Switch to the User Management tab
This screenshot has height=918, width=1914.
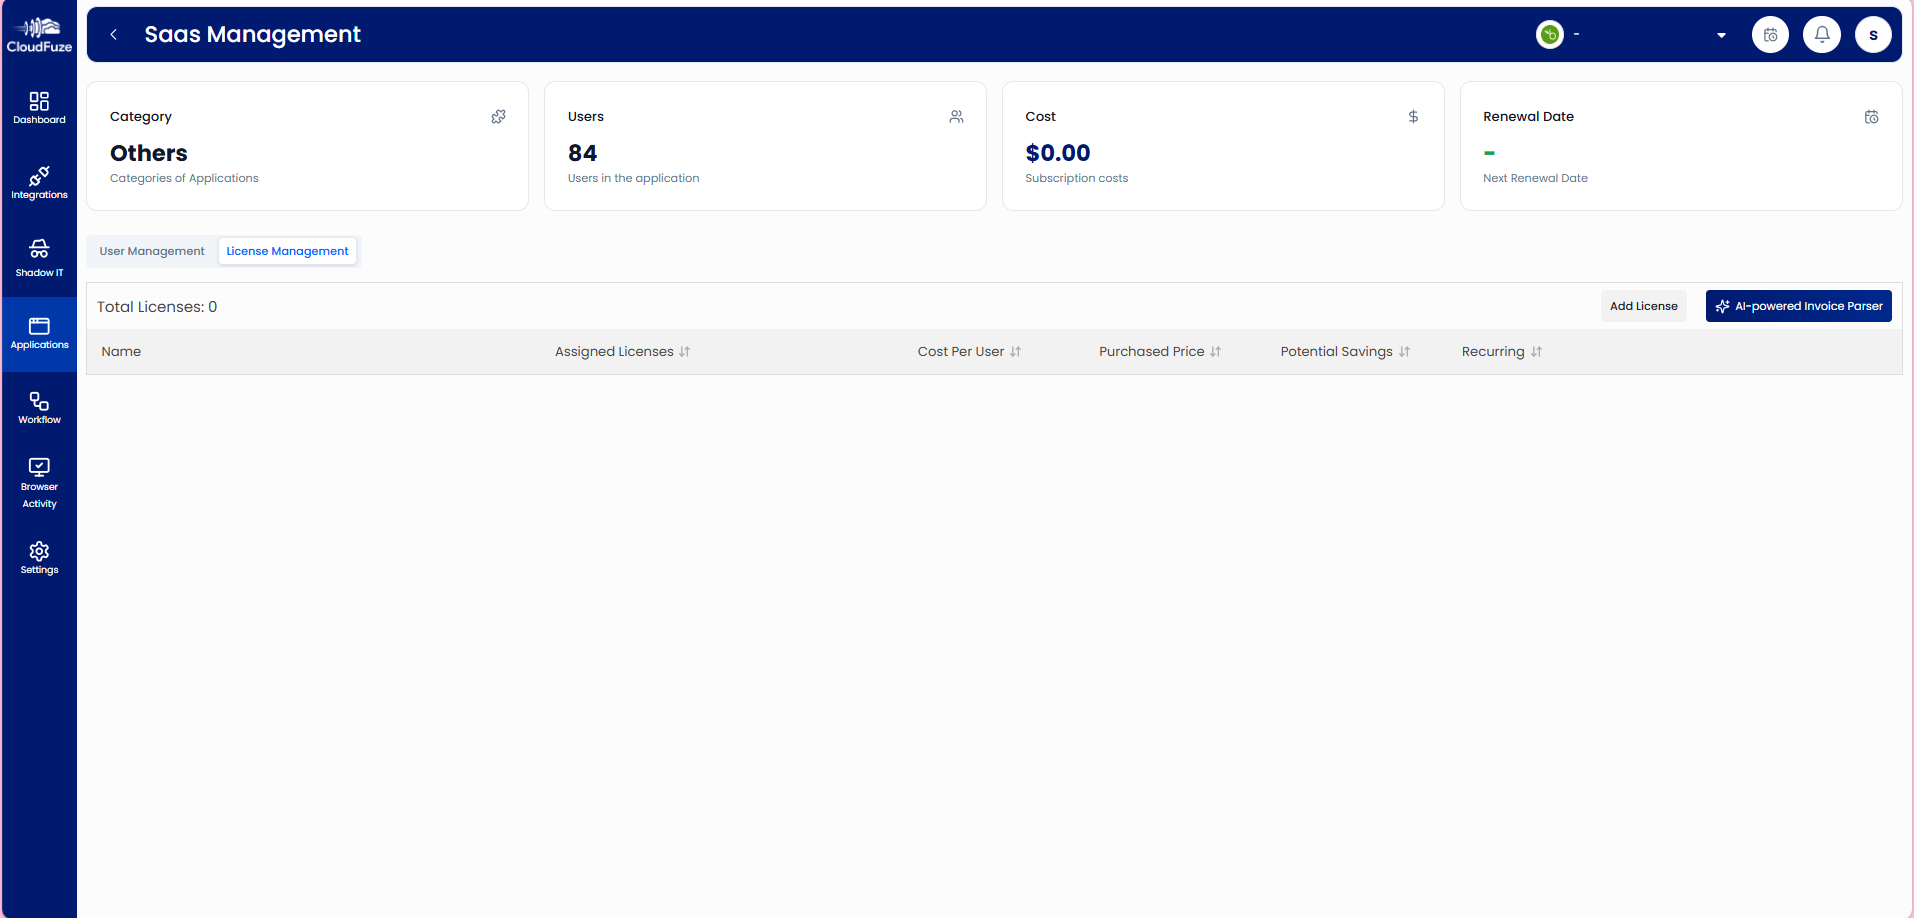click(152, 251)
